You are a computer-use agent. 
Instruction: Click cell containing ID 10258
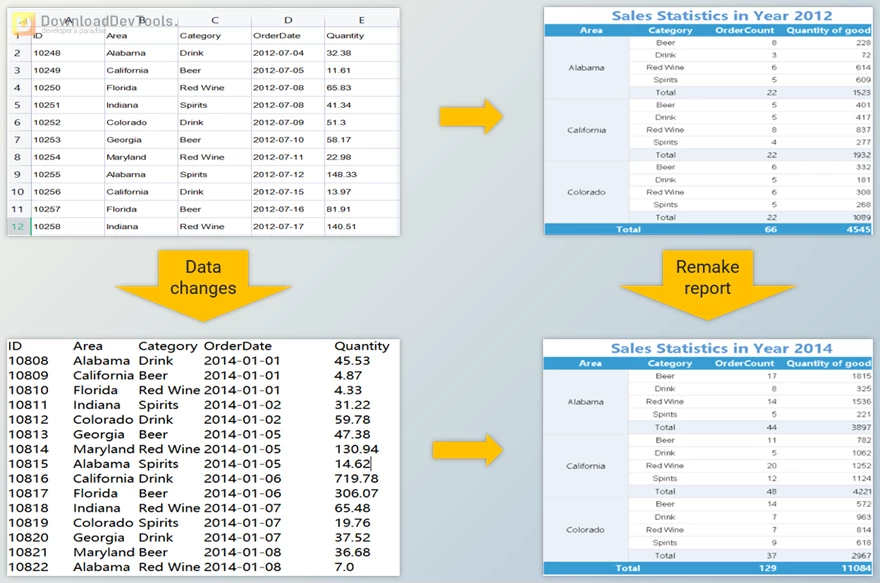pyautogui.click(x=67, y=226)
